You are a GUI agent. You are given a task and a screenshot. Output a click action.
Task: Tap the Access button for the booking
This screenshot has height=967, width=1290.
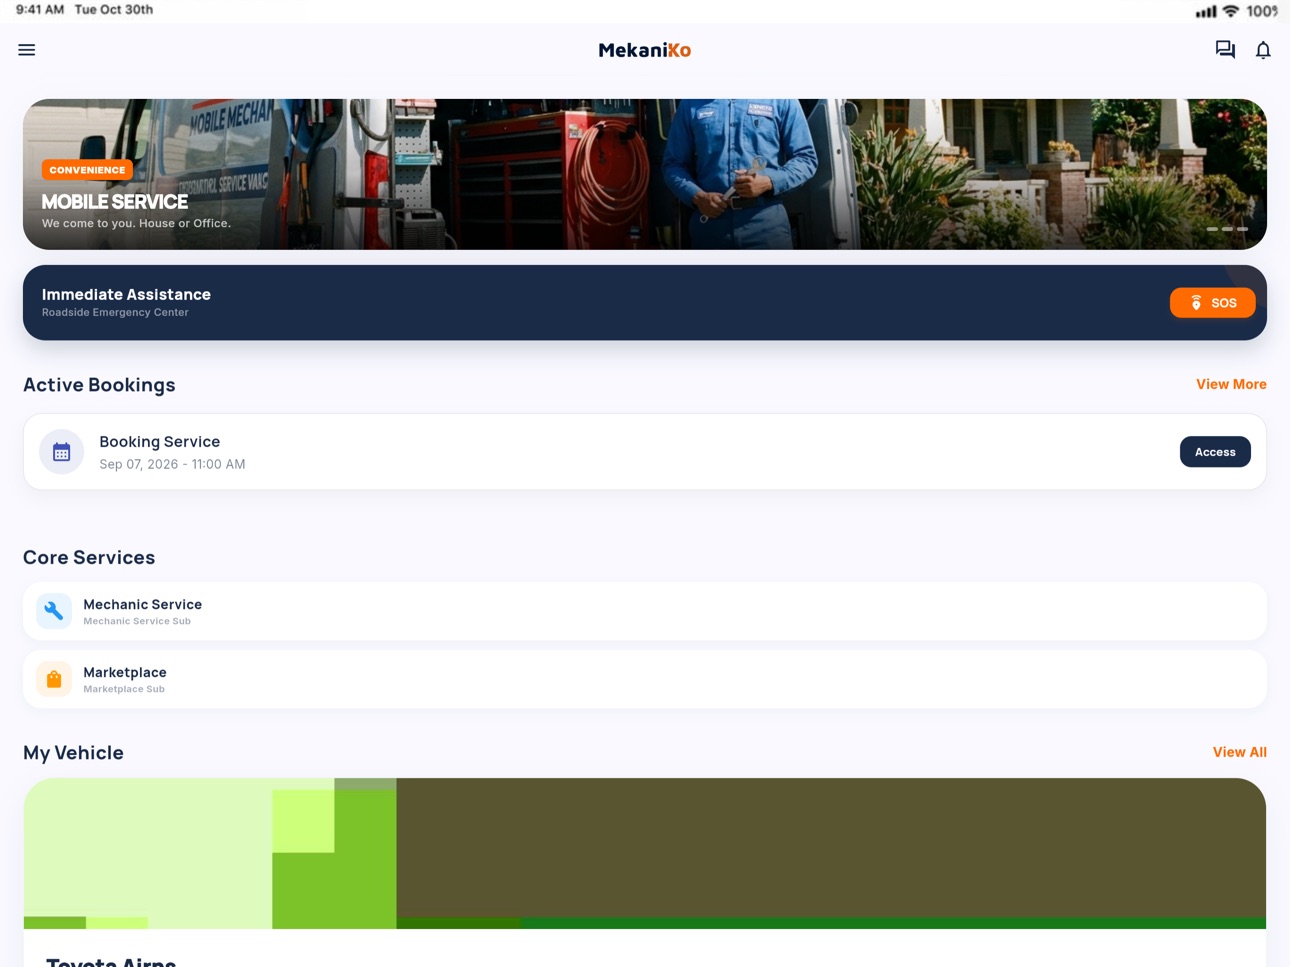pyautogui.click(x=1215, y=452)
